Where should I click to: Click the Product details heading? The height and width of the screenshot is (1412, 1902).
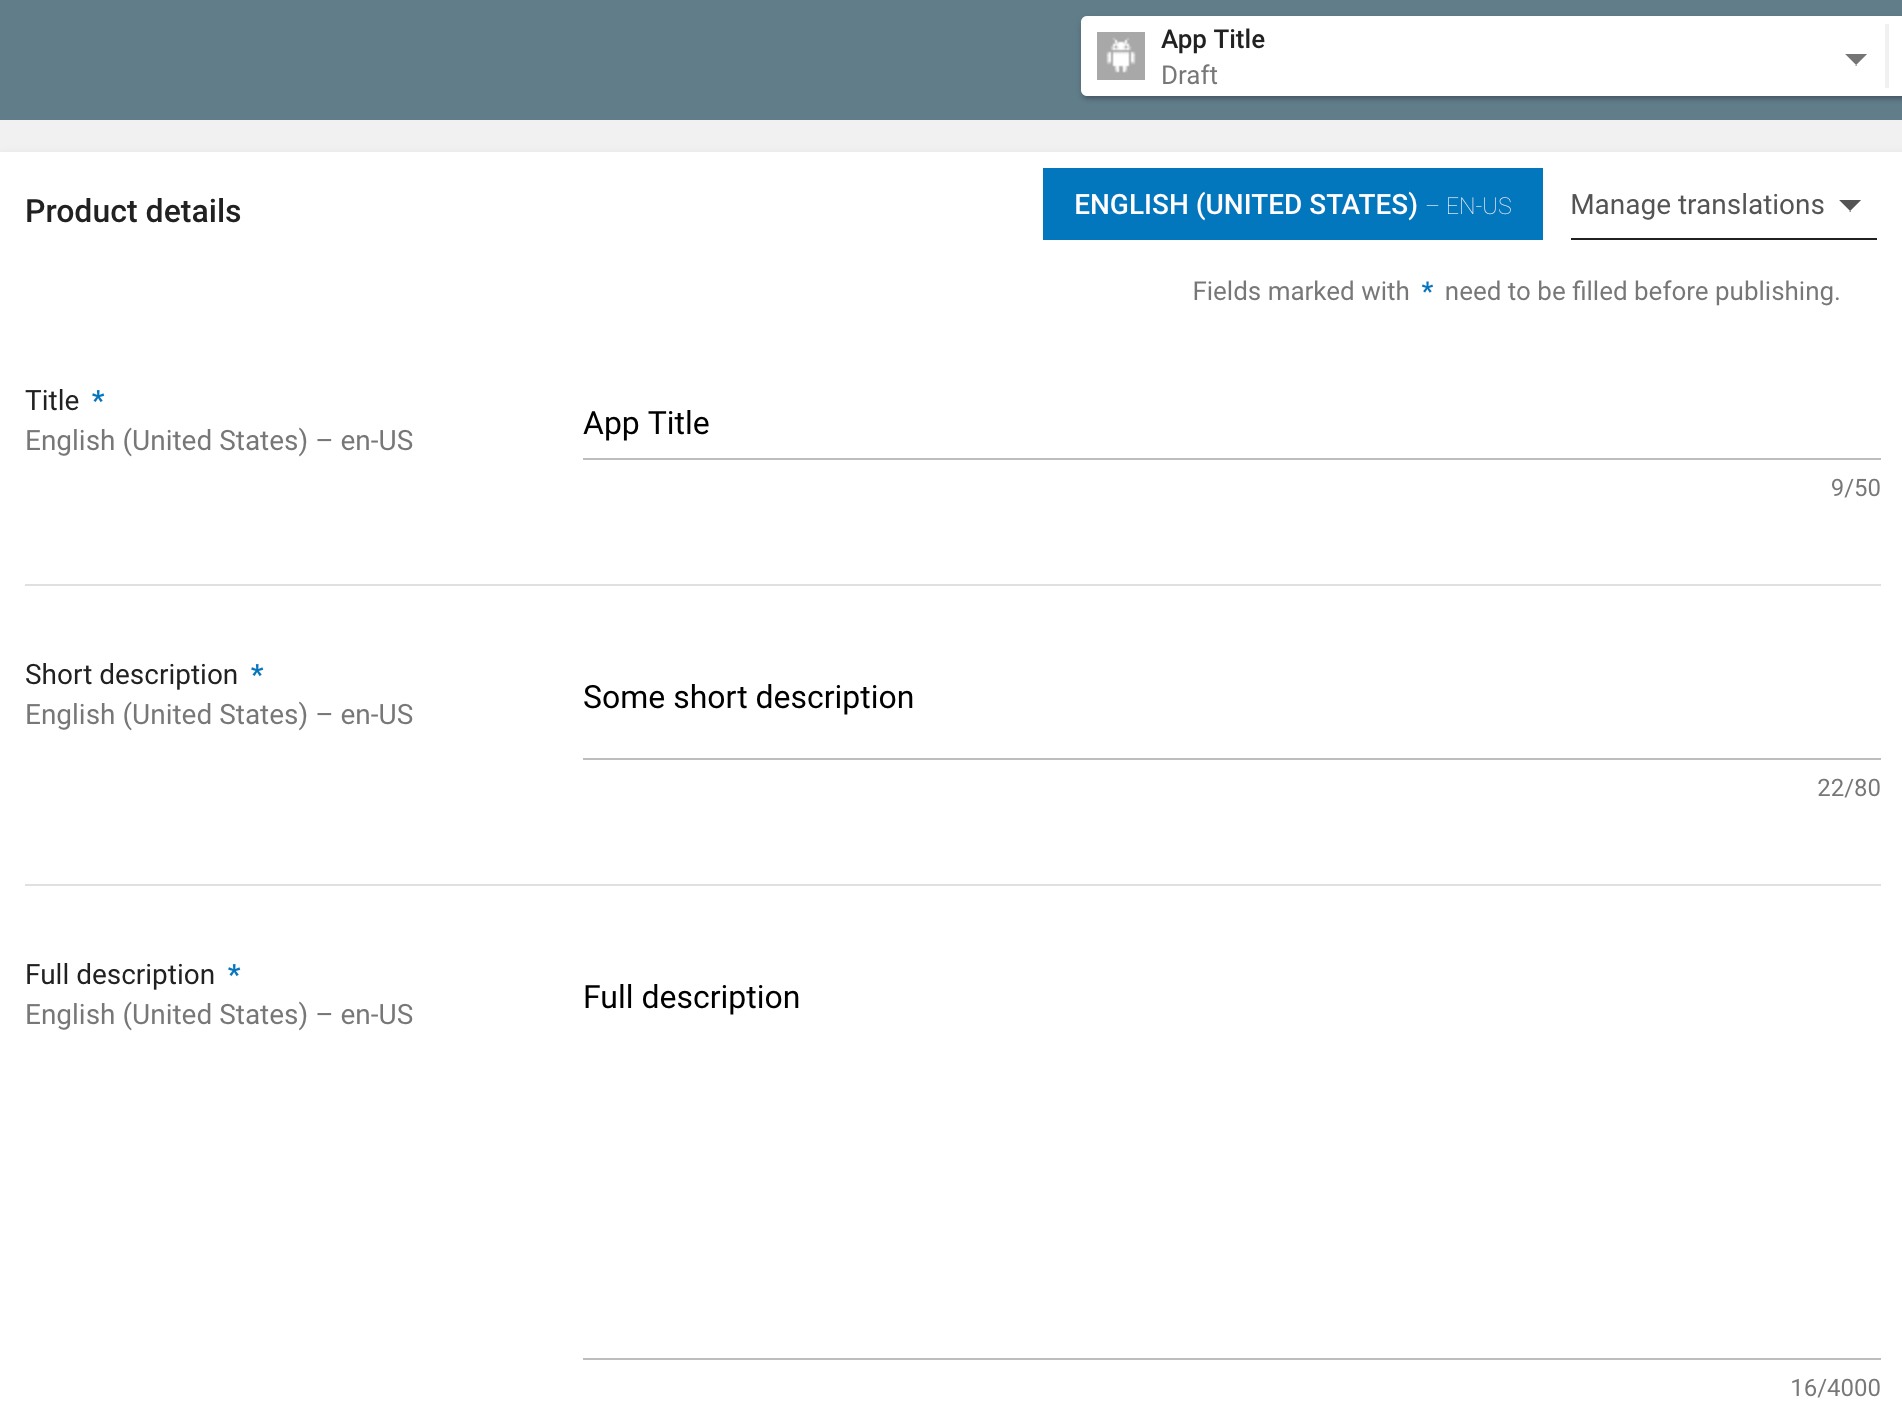pyautogui.click(x=133, y=211)
